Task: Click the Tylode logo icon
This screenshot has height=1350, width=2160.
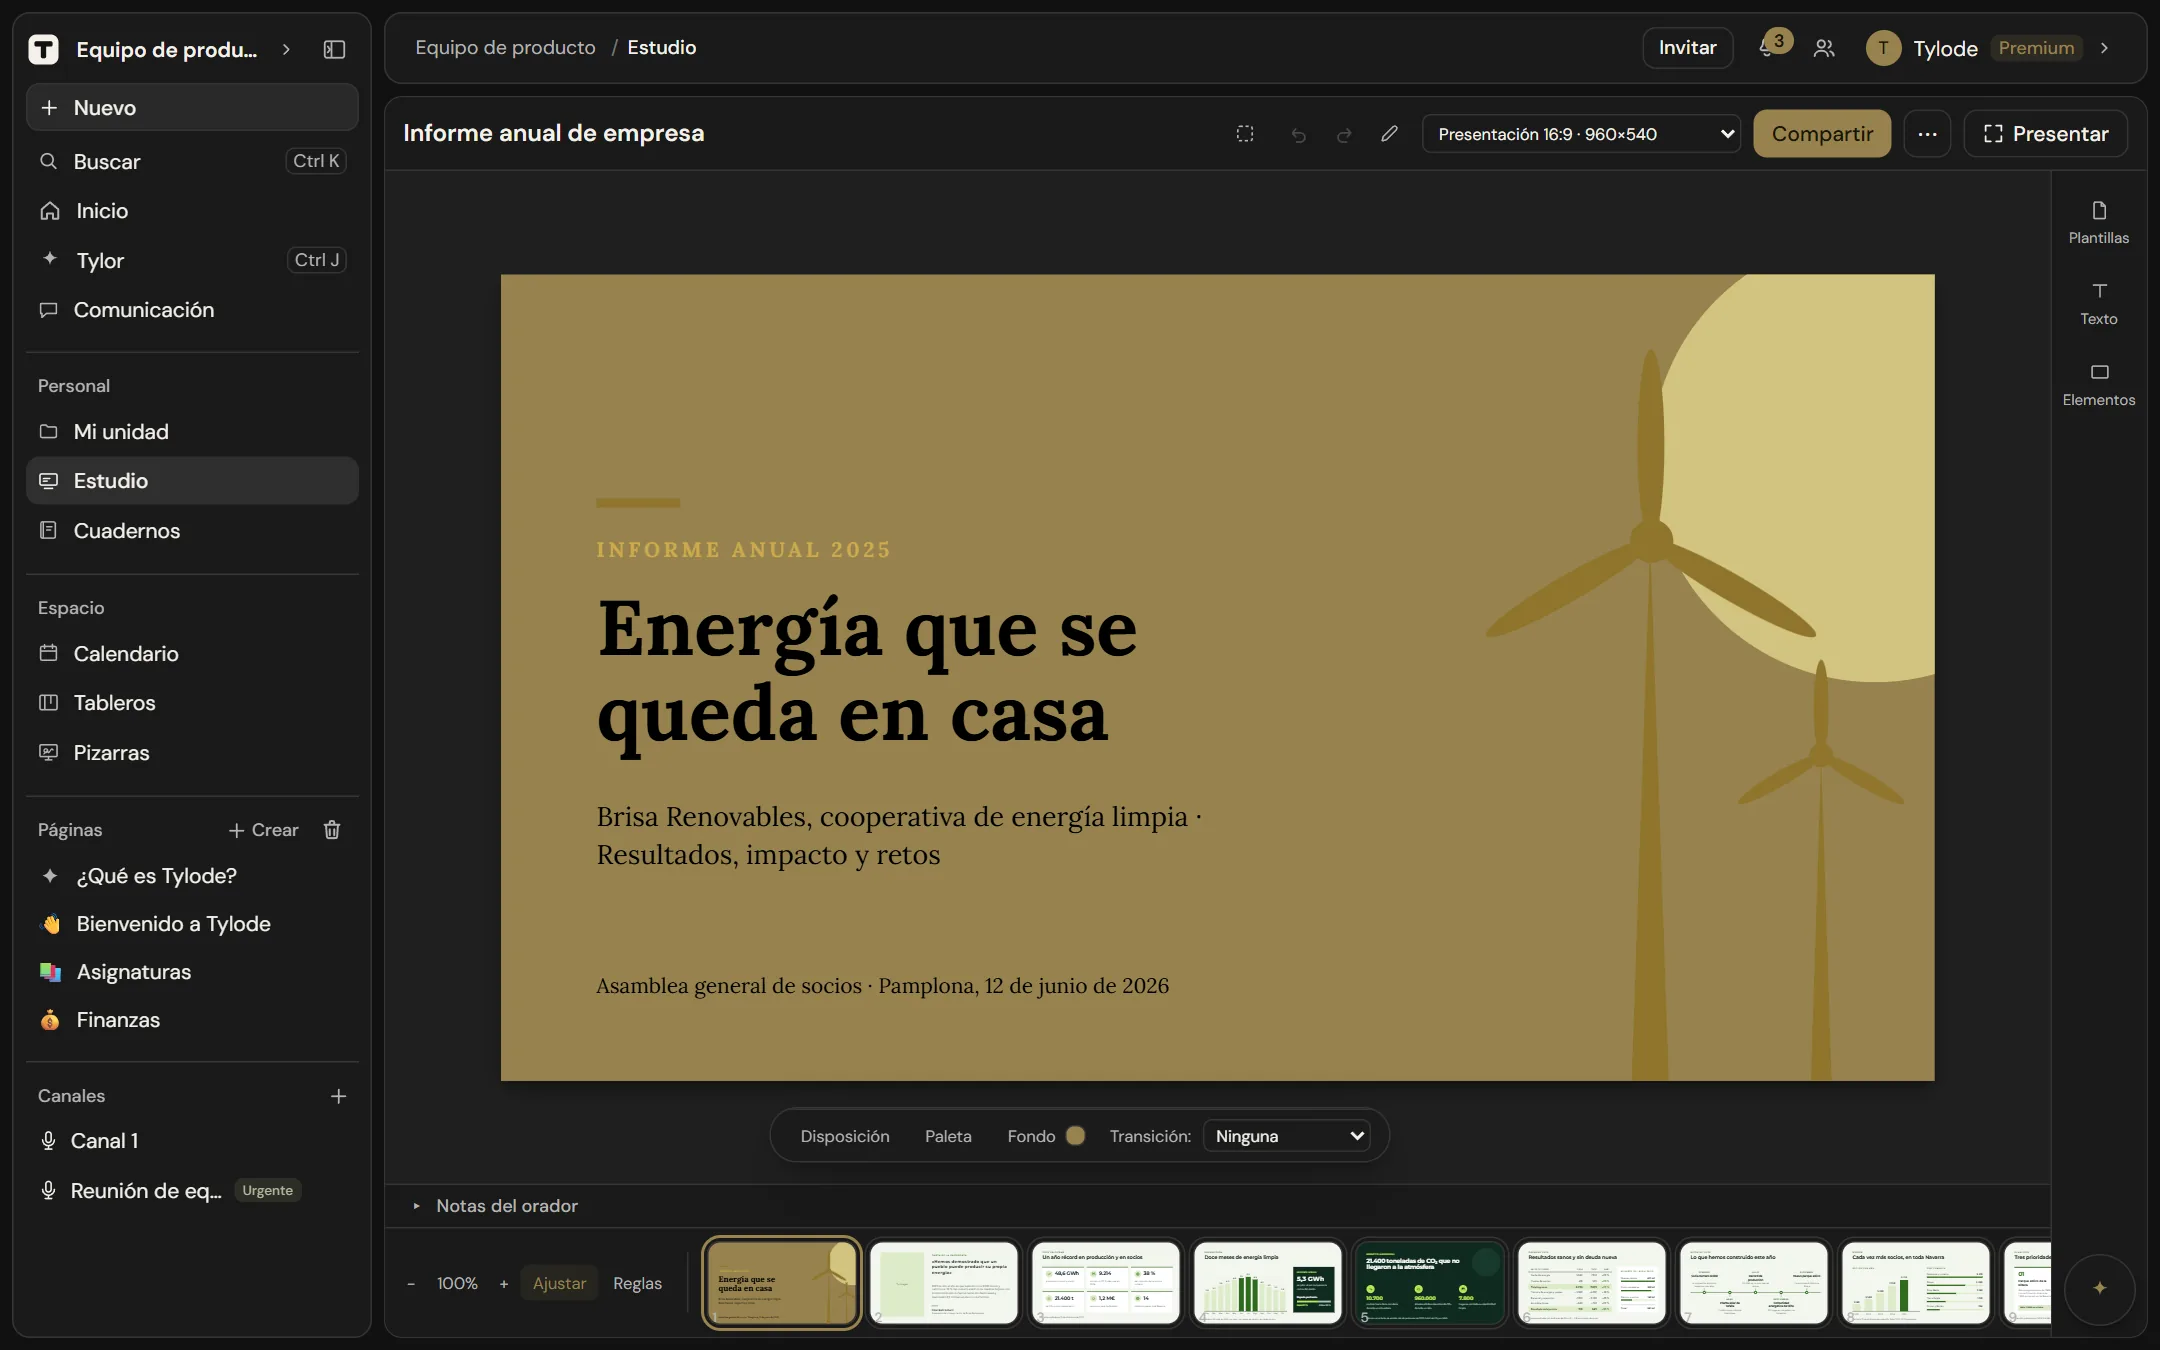Action: 43,49
